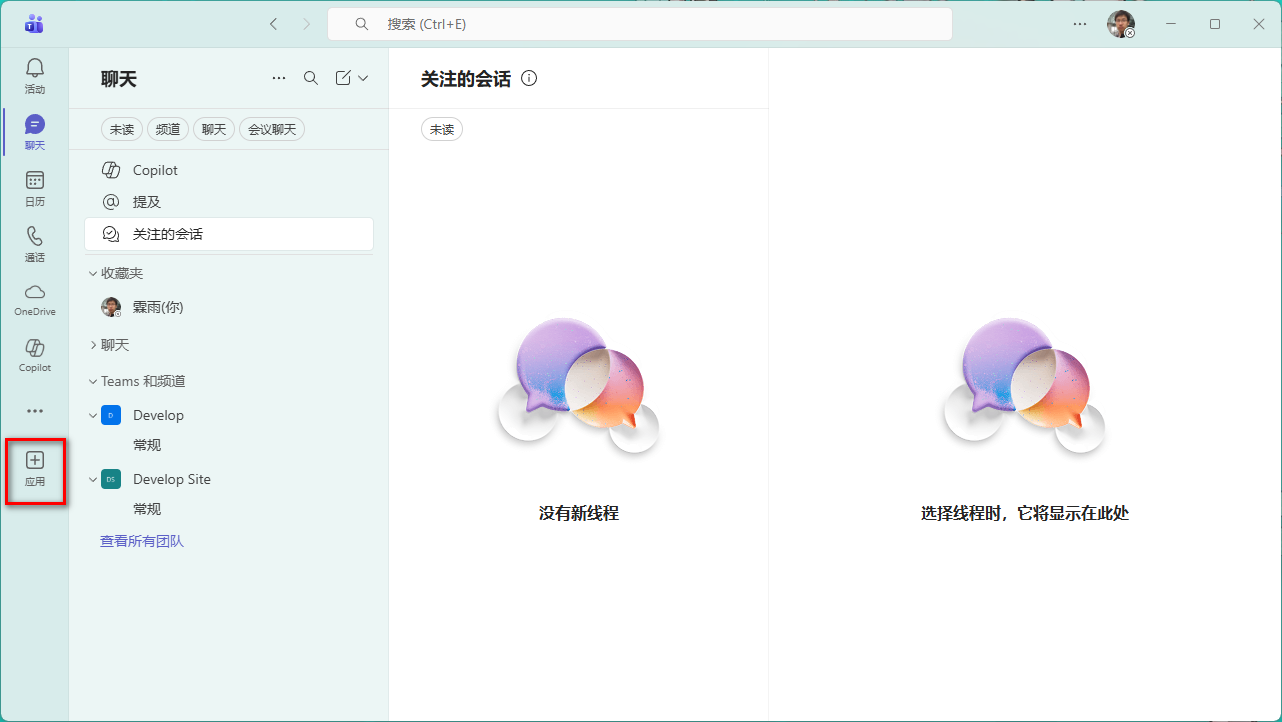Click the Develop Site team avatar
The height and width of the screenshot is (722, 1282).
pyautogui.click(x=111, y=479)
